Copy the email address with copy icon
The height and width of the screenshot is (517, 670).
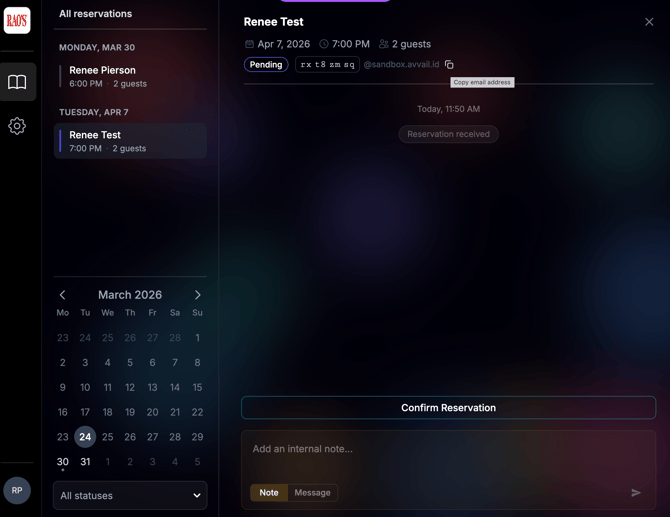coord(449,65)
